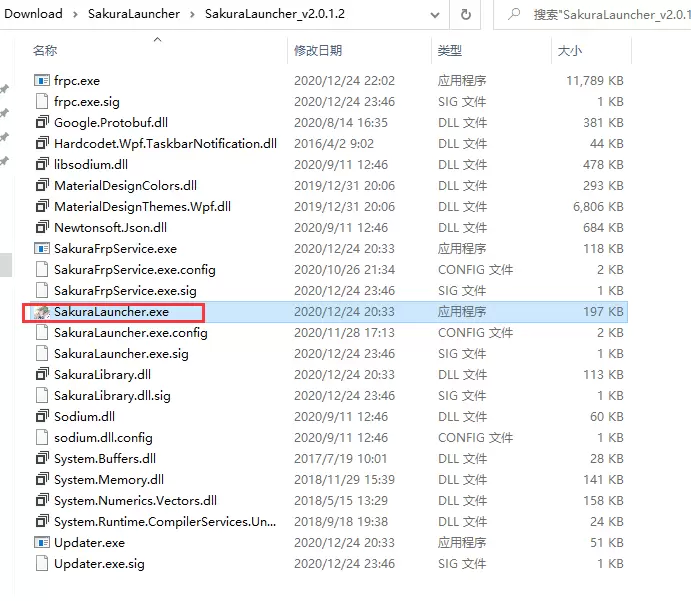Click the 197 KB size value
The width and height of the screenshot is (691, 601).
pos(604,312)
